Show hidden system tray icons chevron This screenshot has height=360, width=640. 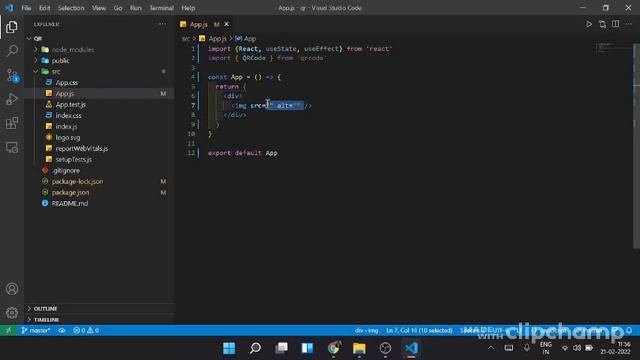pyautogui.click(x=491, y=348)
